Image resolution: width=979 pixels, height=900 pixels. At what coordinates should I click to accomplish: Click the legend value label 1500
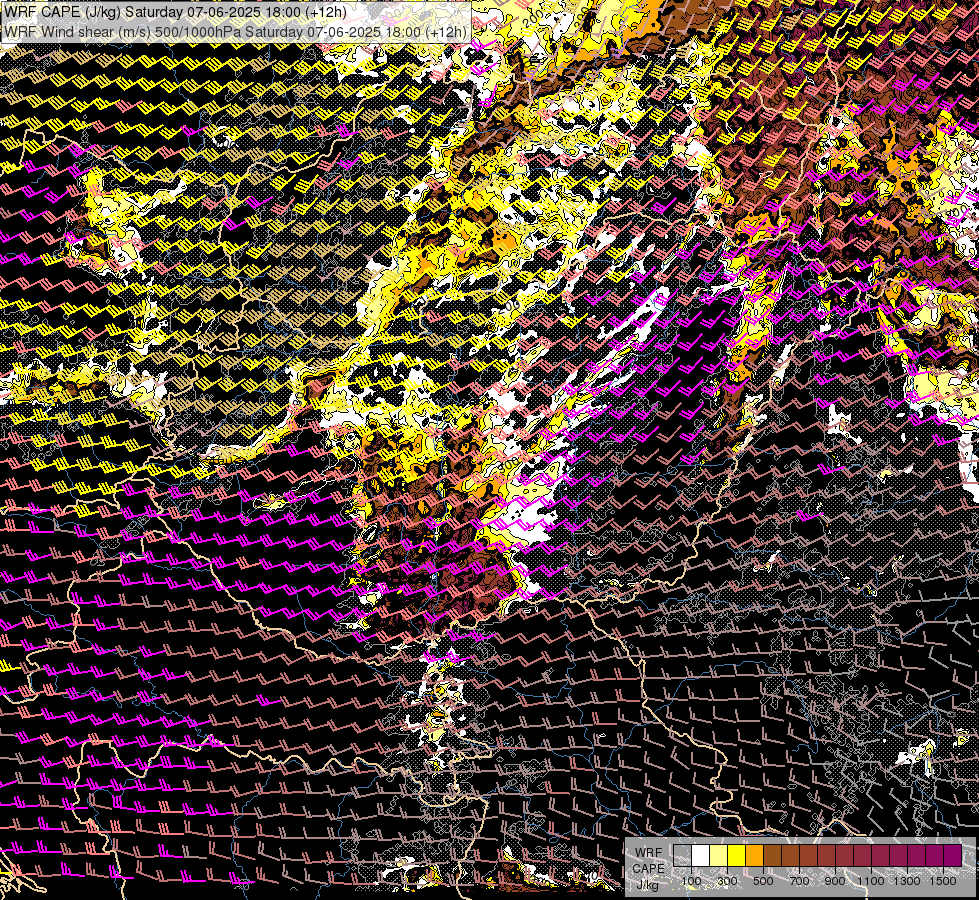943,881
